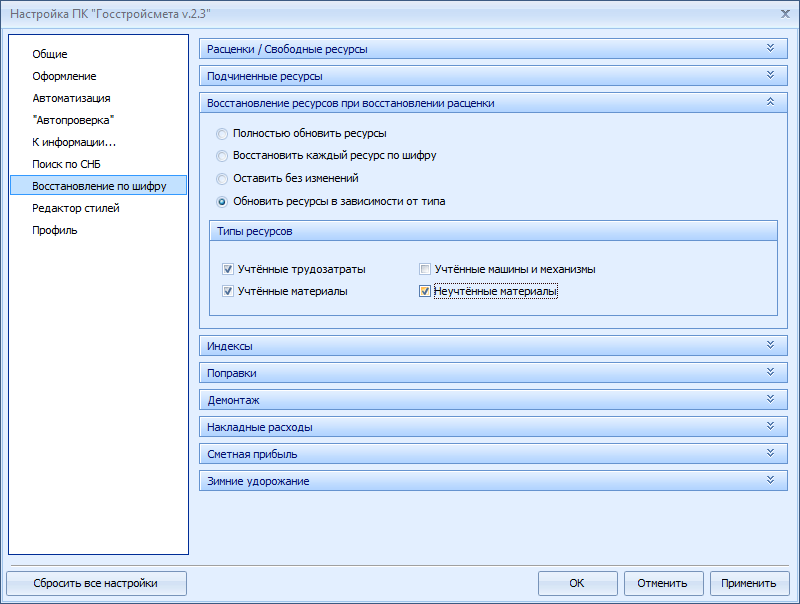This screenshot has height=604, width=800.
Task: Choose "Оставить без изменений" radio button
Action: [x=221, y=179]
